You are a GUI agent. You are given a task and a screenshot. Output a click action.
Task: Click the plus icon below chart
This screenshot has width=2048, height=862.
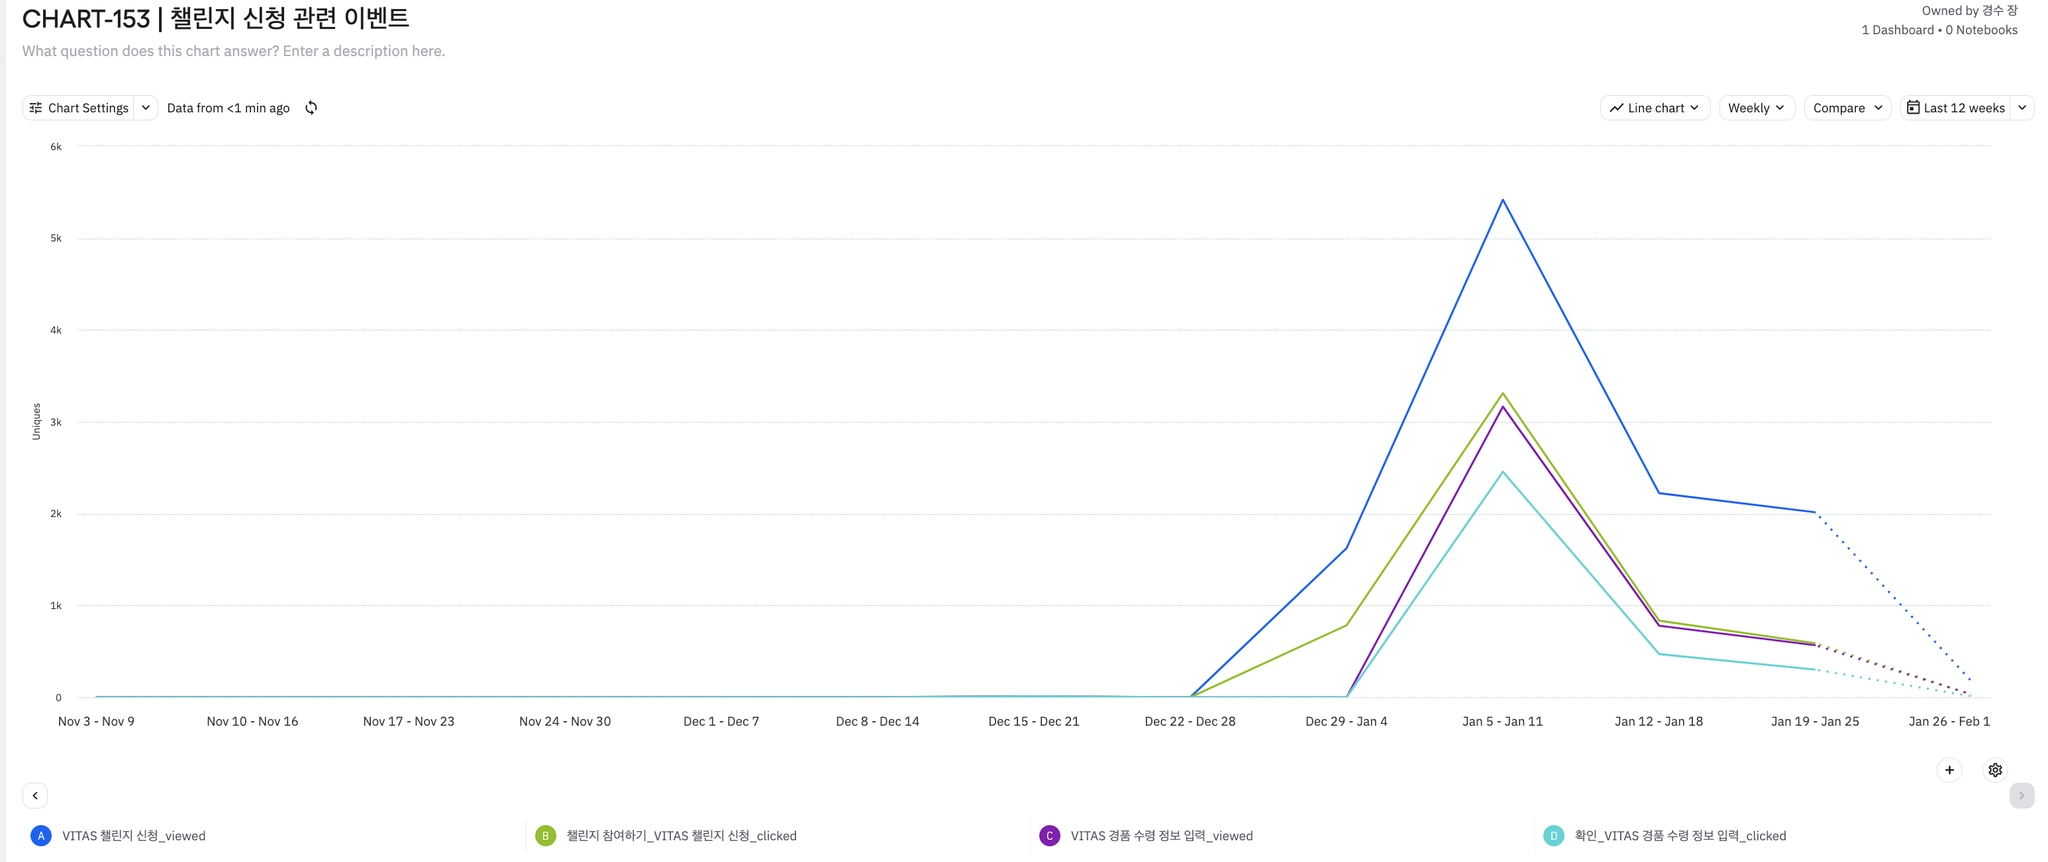1949,770
